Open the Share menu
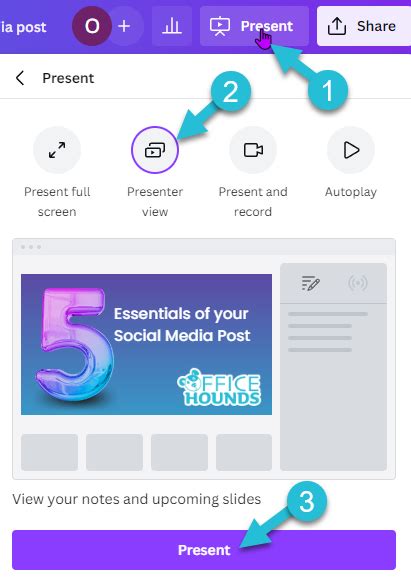The height and width of the screenshot is (578, 411). [364, 26]
